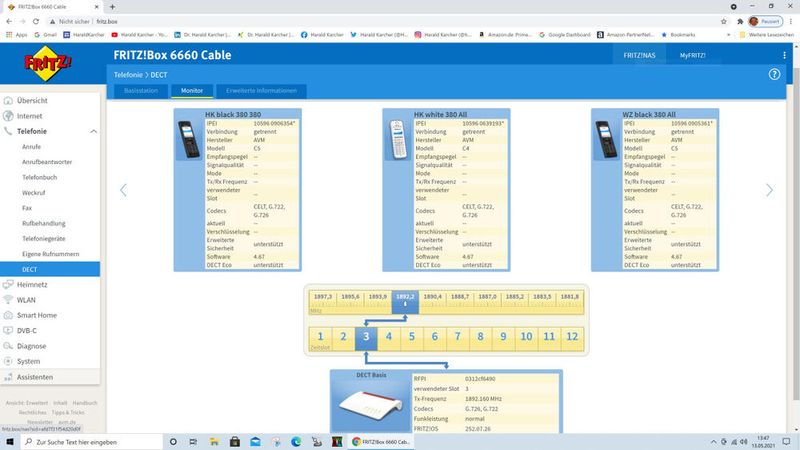Open File Explorer from the taskbar
The height and width of the screenshot is (450, 800).
[x=214, y=442]
